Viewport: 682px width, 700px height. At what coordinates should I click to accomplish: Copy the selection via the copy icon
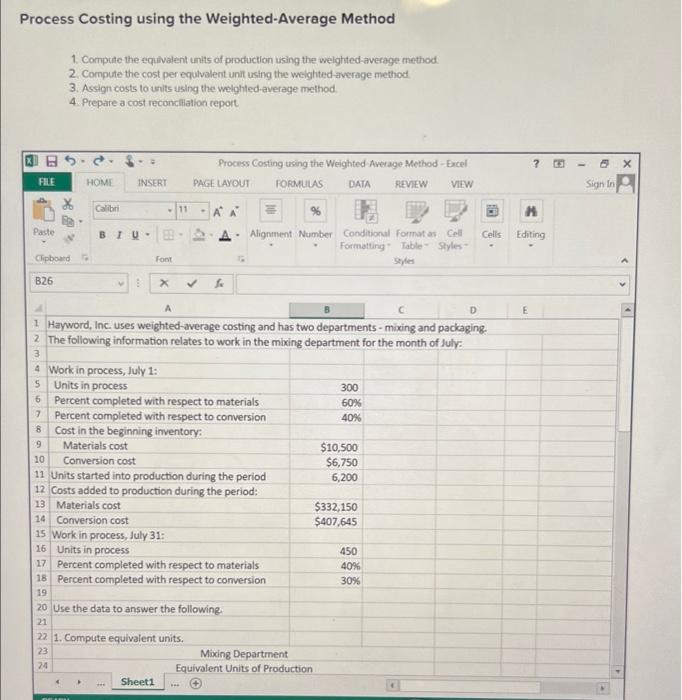click(67, 221)
